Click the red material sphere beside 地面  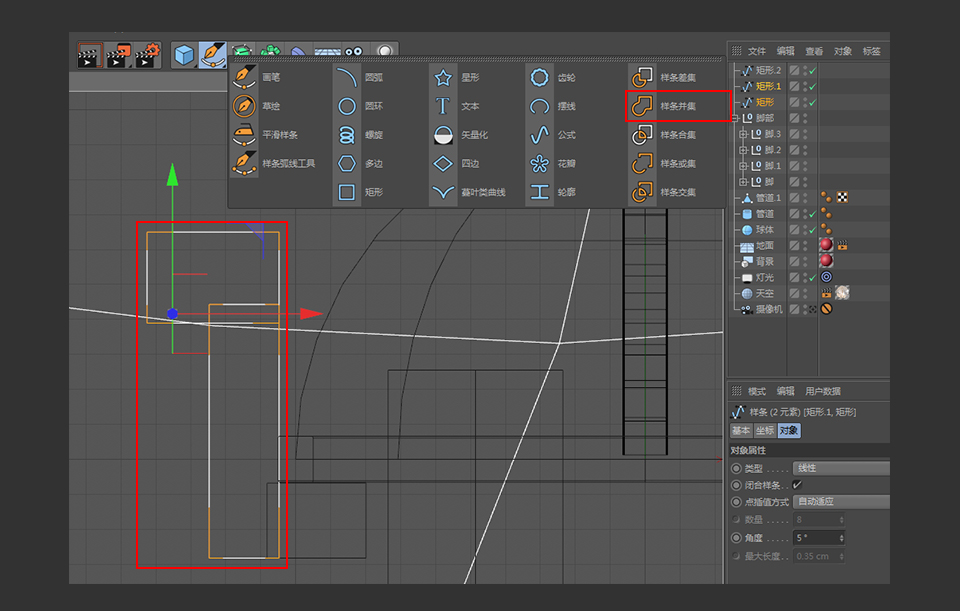pyautogui.click(x=824, y=244)
